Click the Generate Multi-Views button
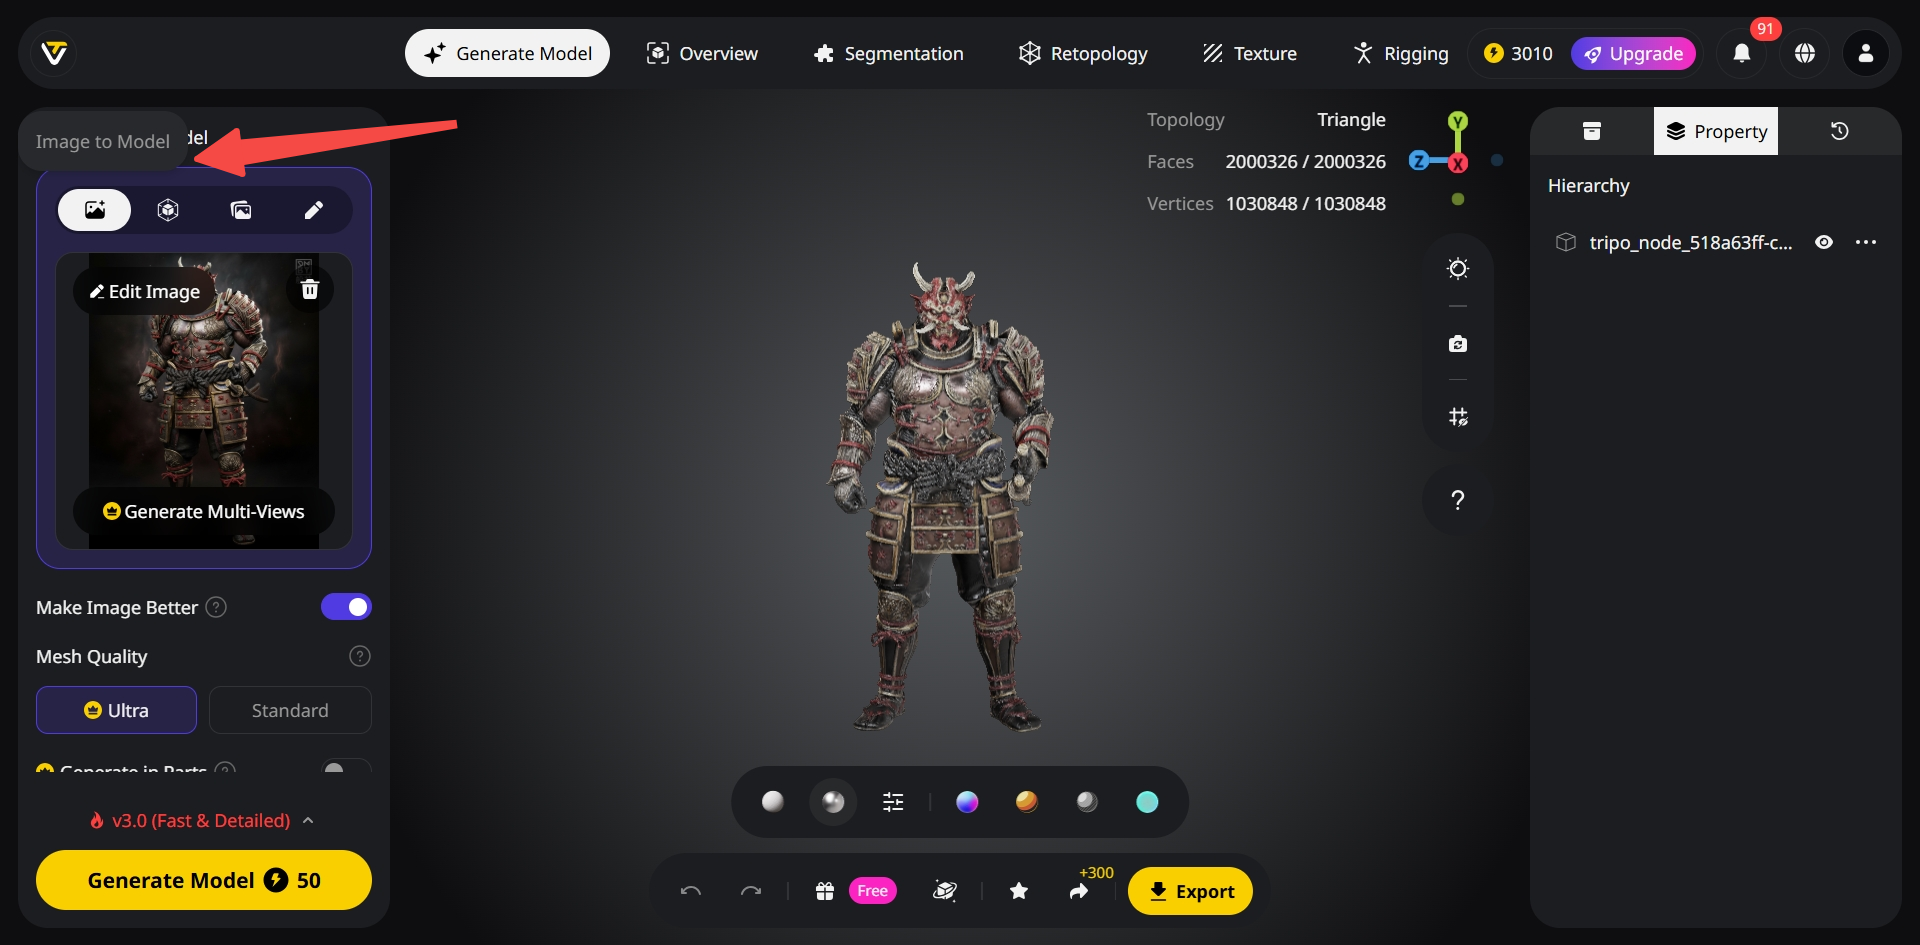Image resolution: width=1920 pixels, height=945 pixels. coord(204,512)
